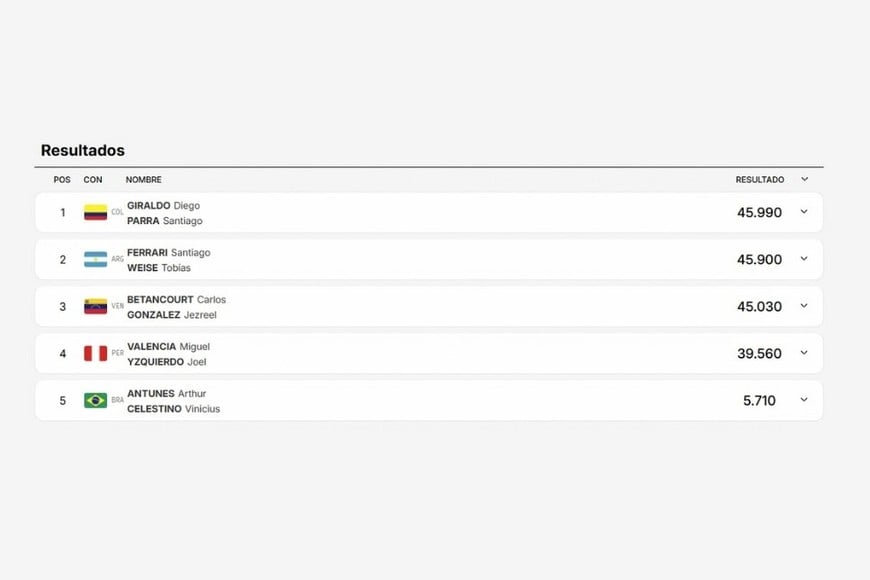The width and height of the screenshot is (870, 580).
Task: Expand the Argentina result row chevron
Action: point(804,259)
